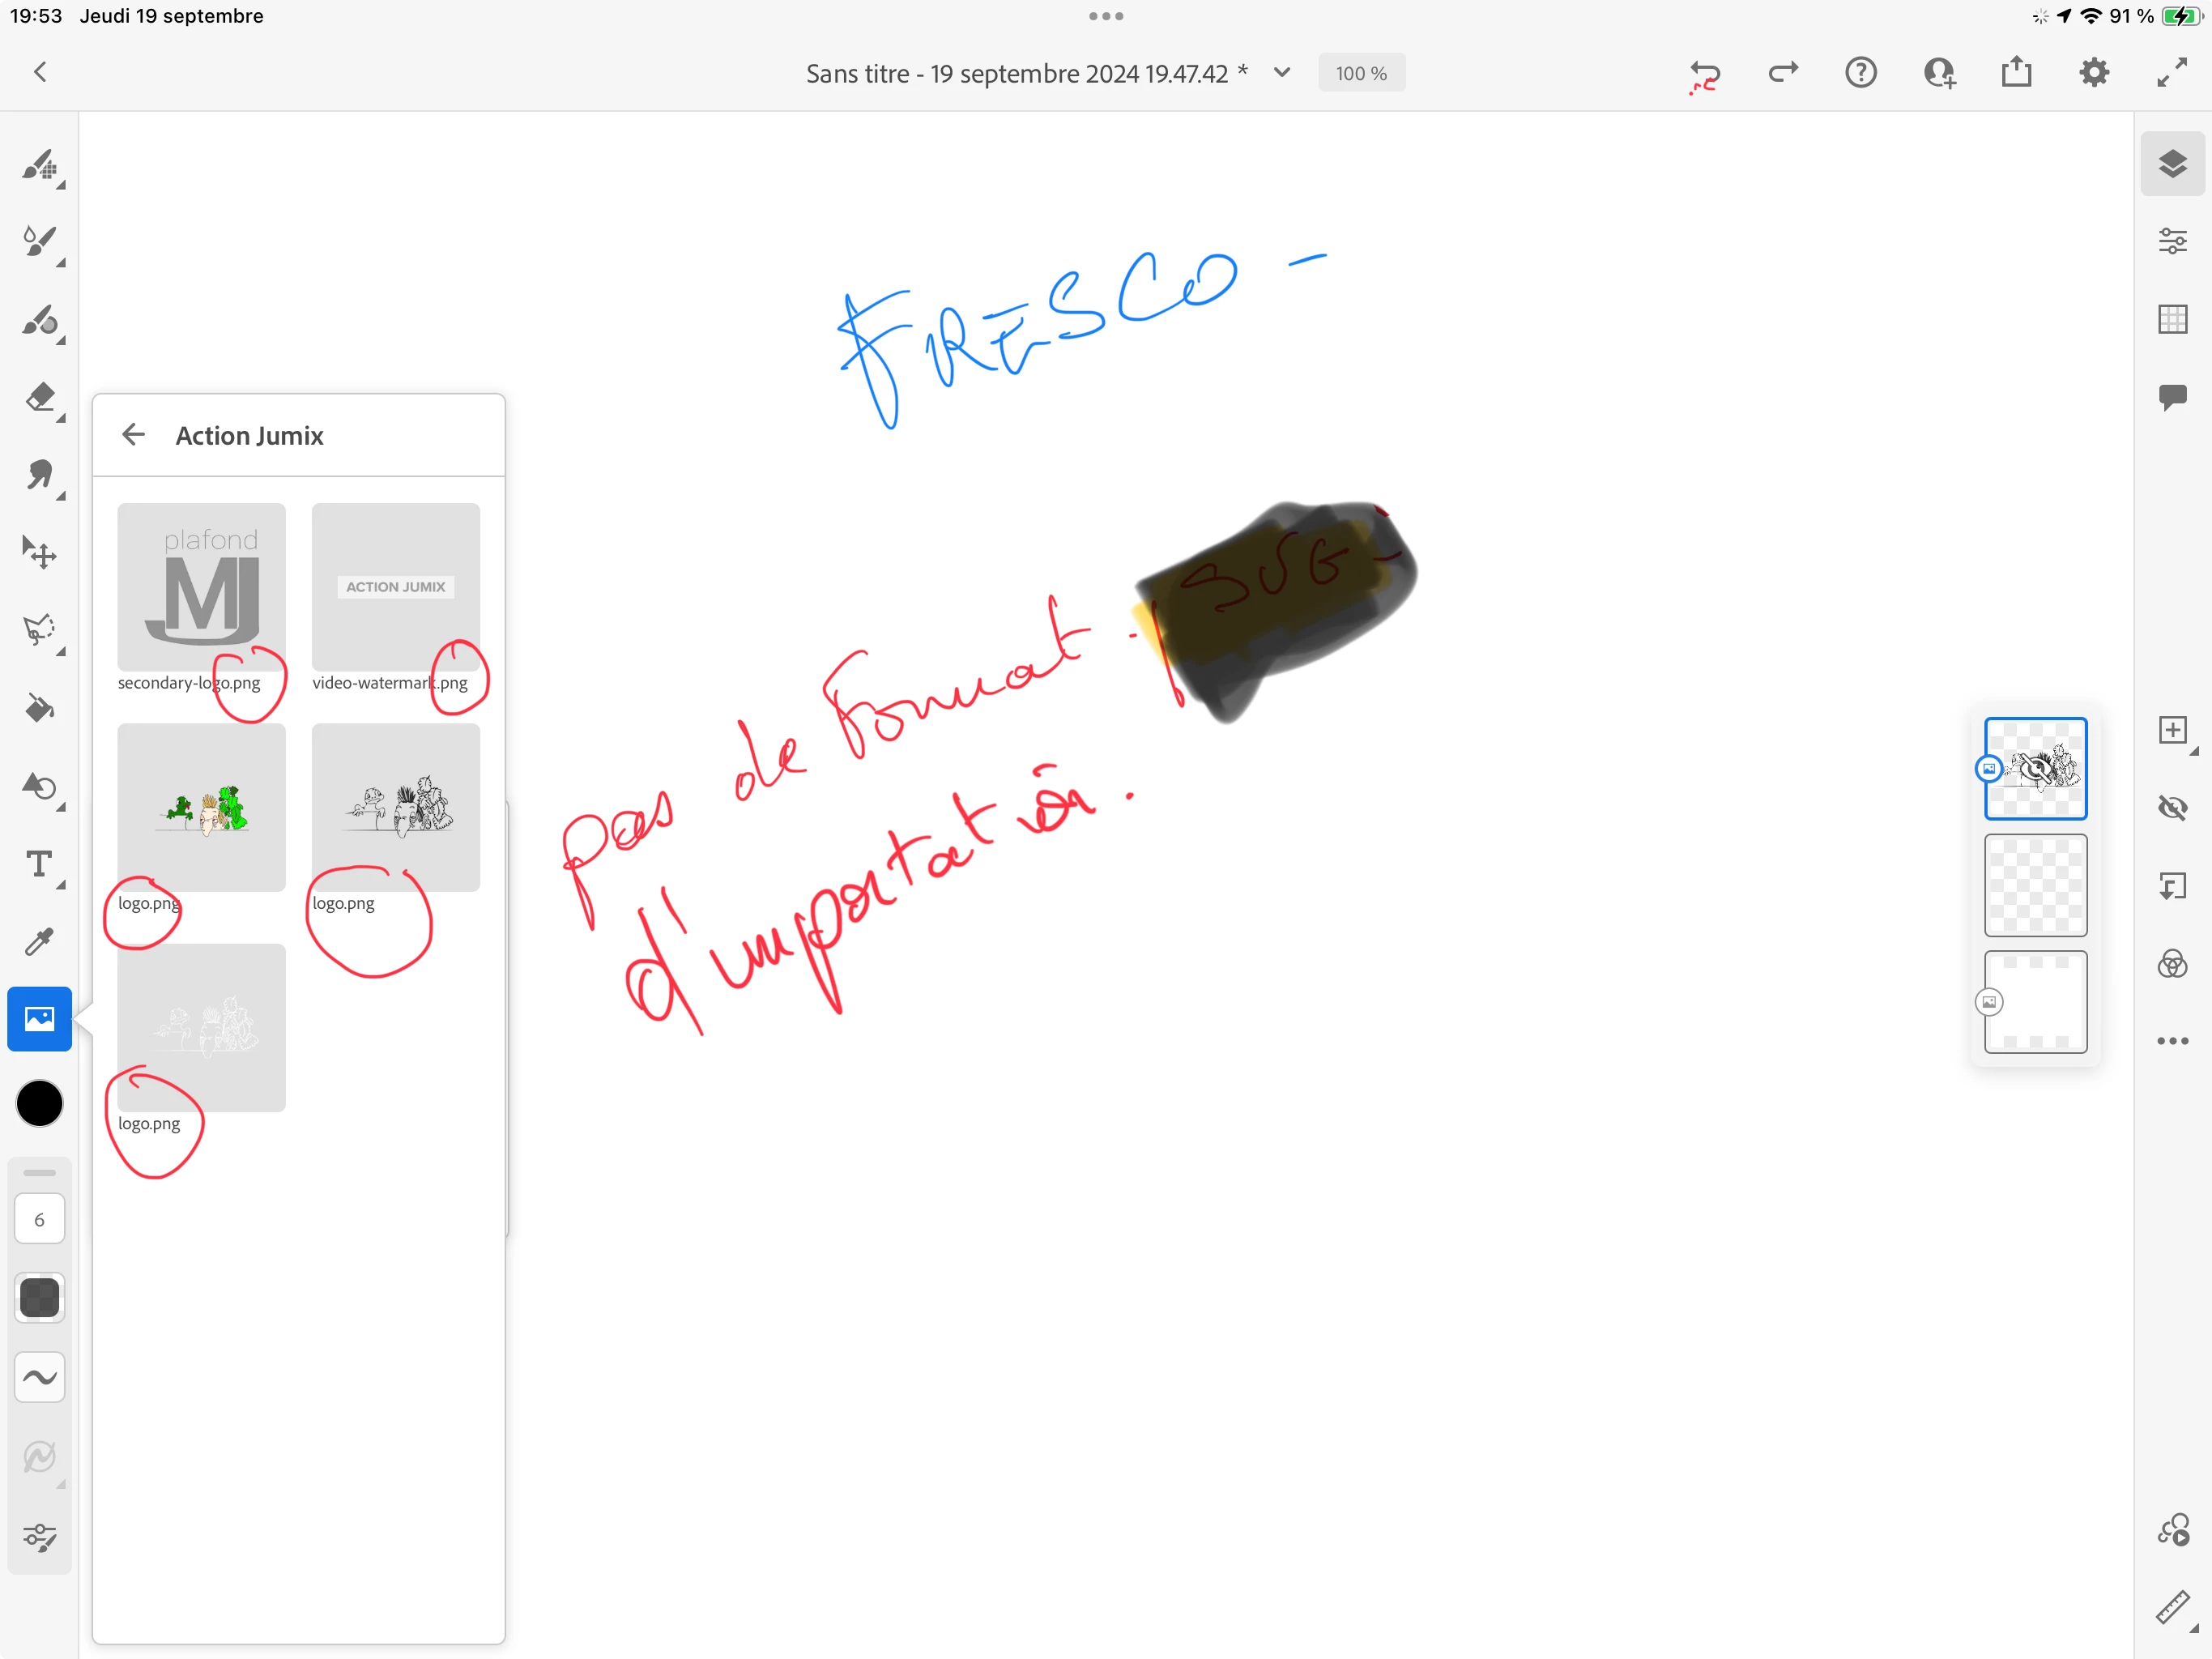Screen dimensions: 2212x1659
Task: Select the Text tool
Action: 40,864
